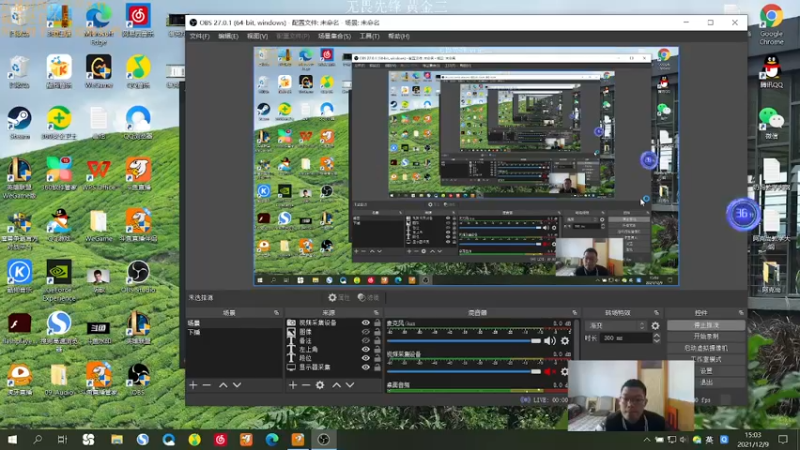
Task: Open Windows Start menu
Action: pyautogui.click(x=12, y=439)
